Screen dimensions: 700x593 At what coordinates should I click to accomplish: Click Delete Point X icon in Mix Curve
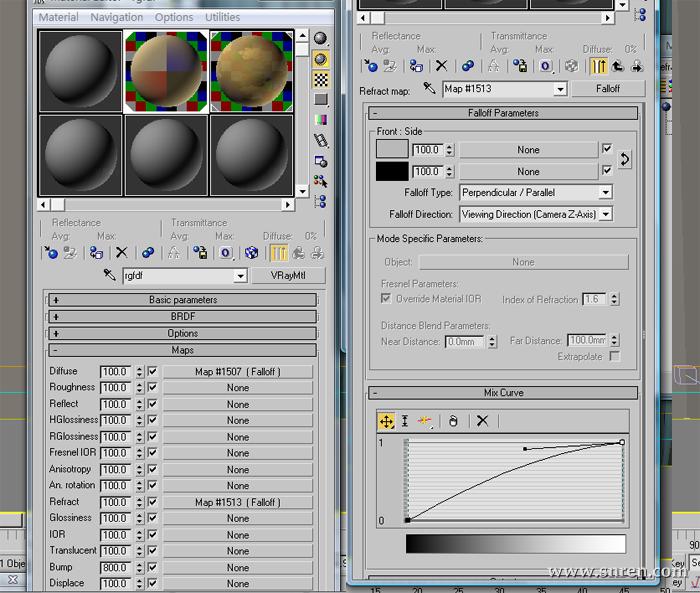click(x=482, y=421)
